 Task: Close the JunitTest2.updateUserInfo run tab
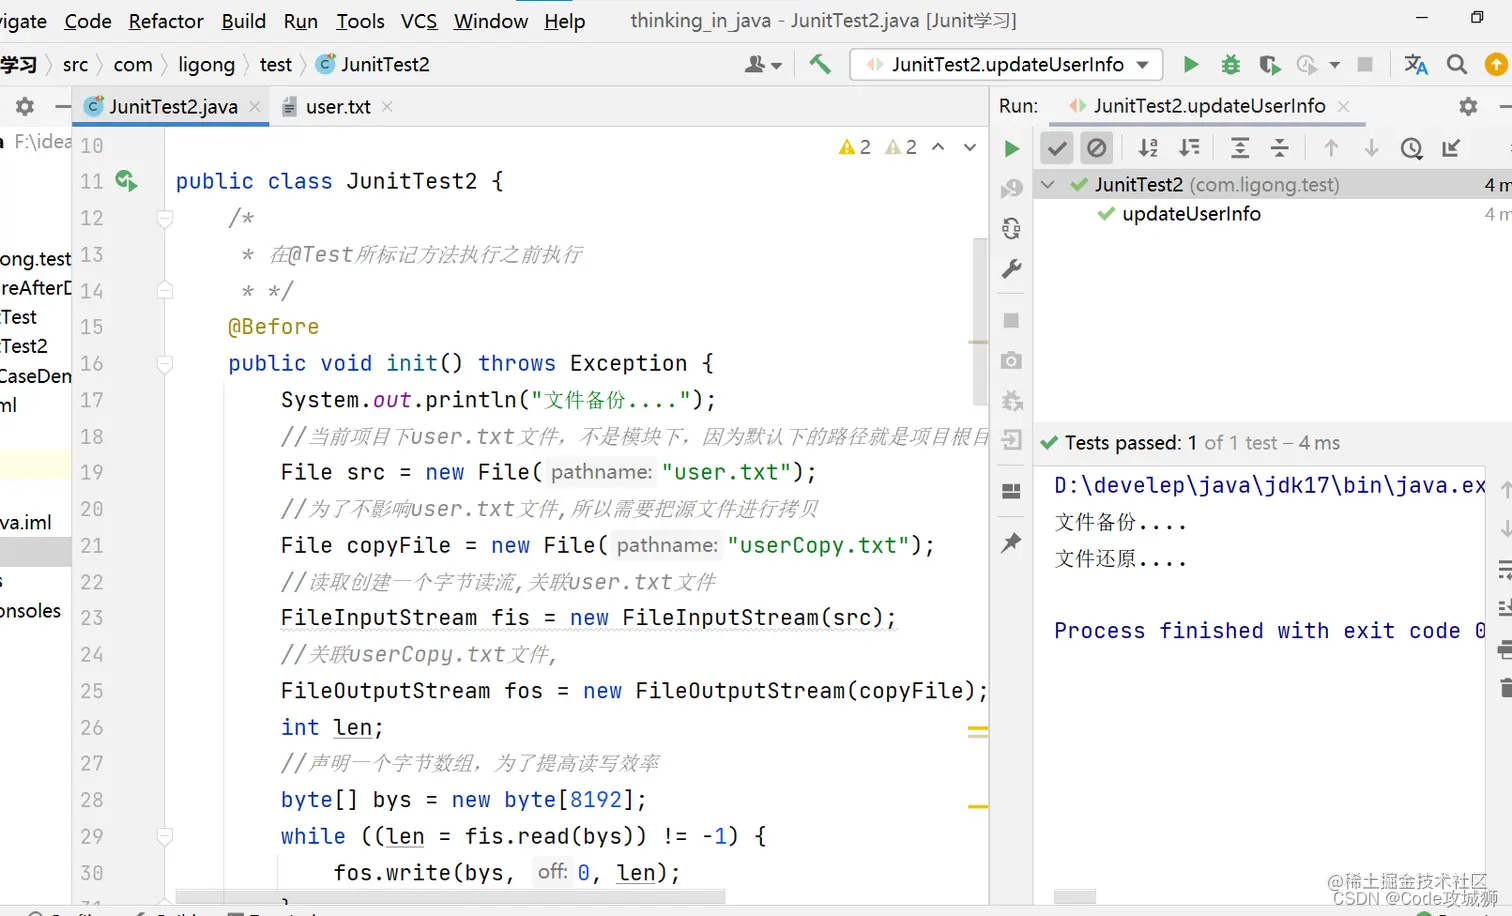click(1343, 106)
